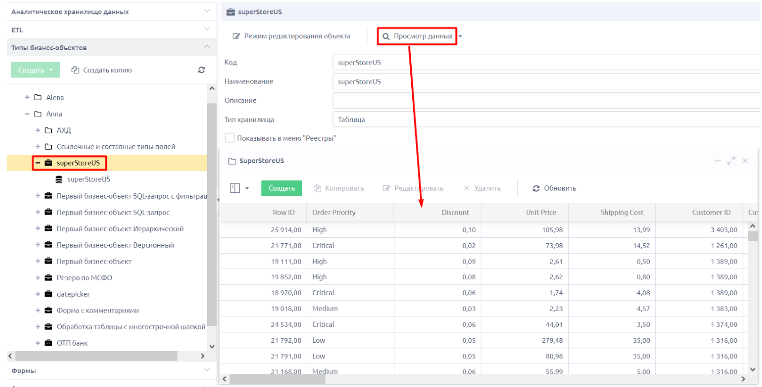762x387 pixels.
Task: Sort by the Row ID column header
Action: click(263, 212)
